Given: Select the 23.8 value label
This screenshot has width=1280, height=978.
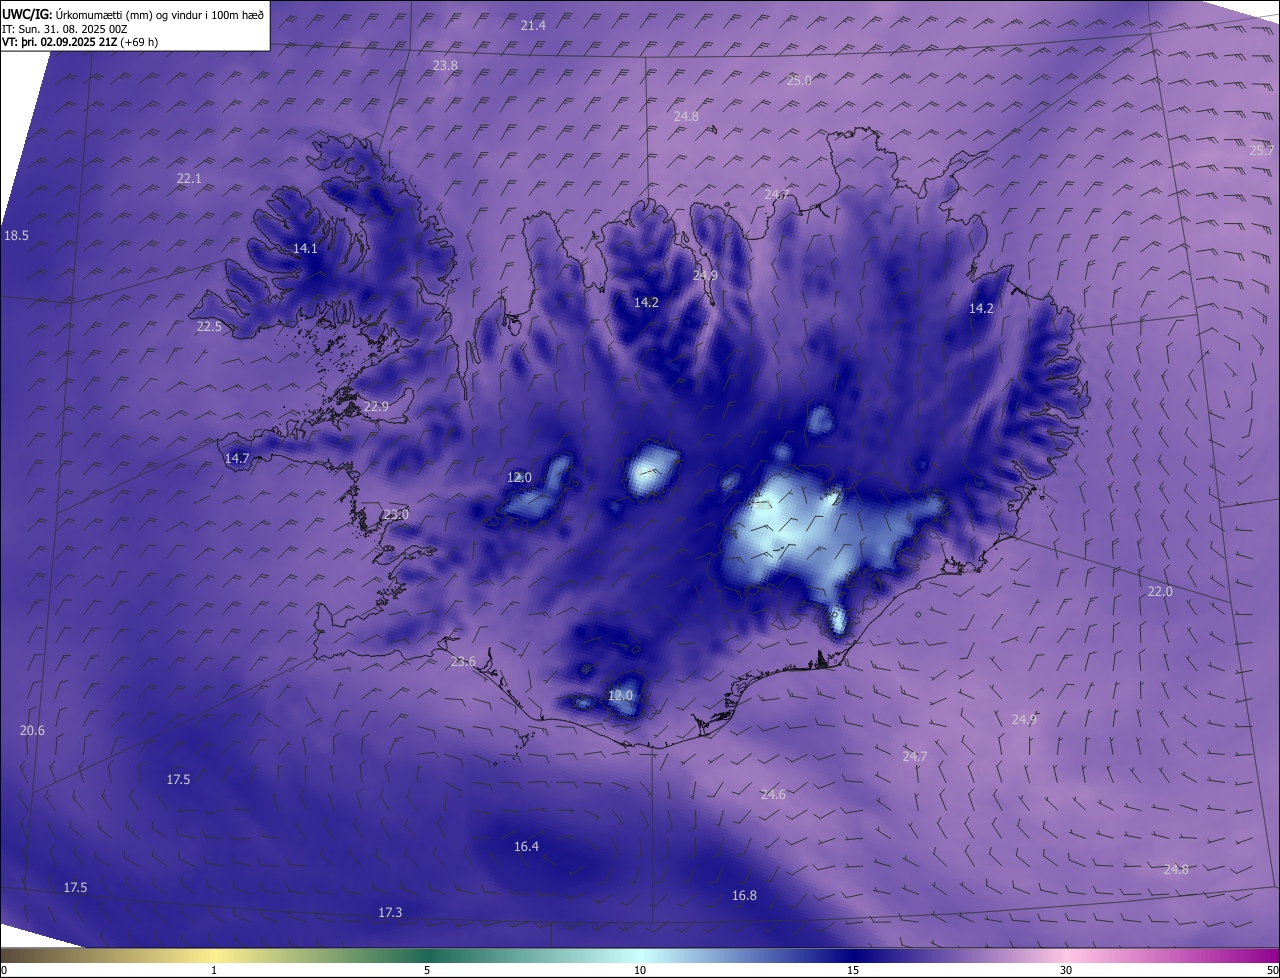Looking at the screenshot, I should [445, 65].
